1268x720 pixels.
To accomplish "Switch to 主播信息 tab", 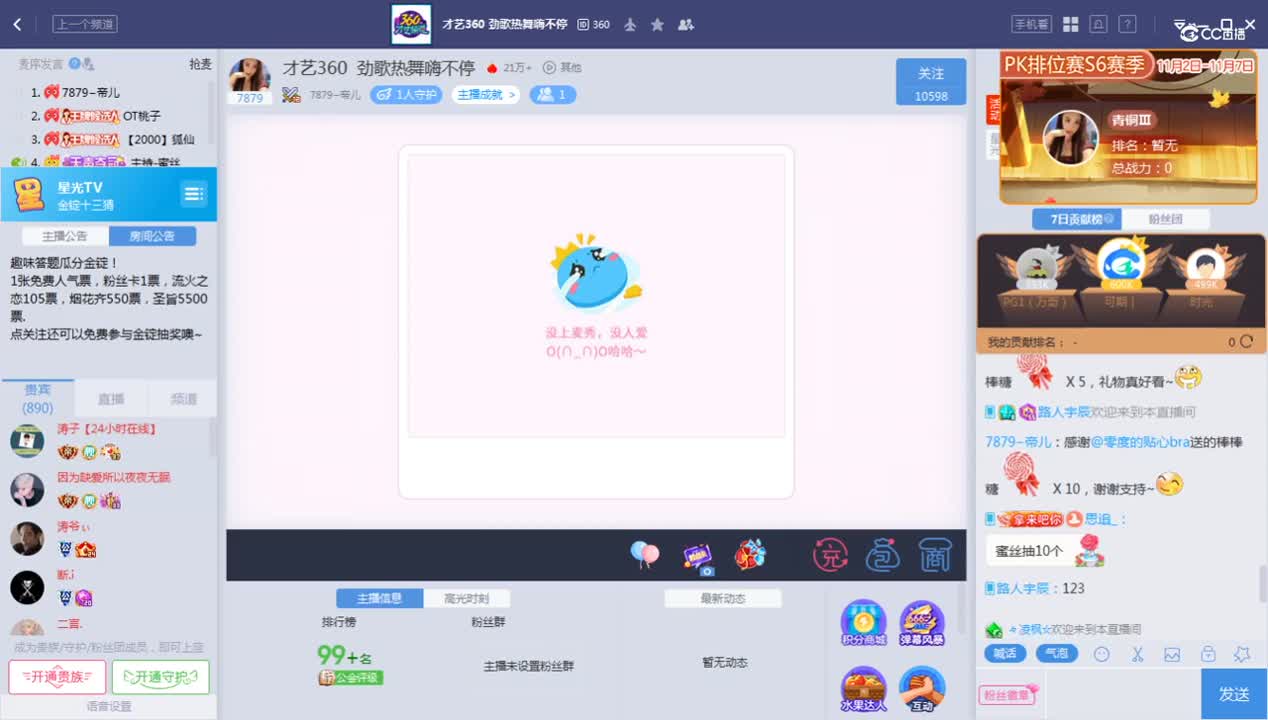I will (379, 598).
